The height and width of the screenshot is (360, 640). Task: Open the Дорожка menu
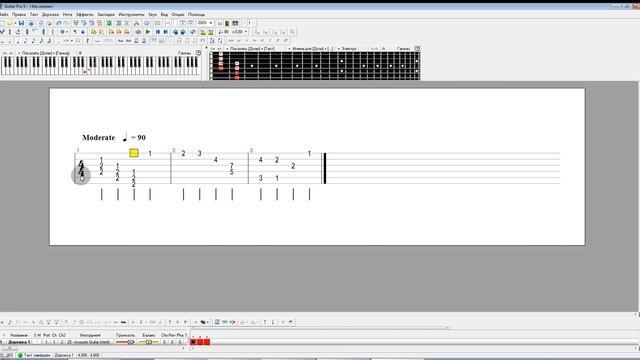click(x=50, y=14)
